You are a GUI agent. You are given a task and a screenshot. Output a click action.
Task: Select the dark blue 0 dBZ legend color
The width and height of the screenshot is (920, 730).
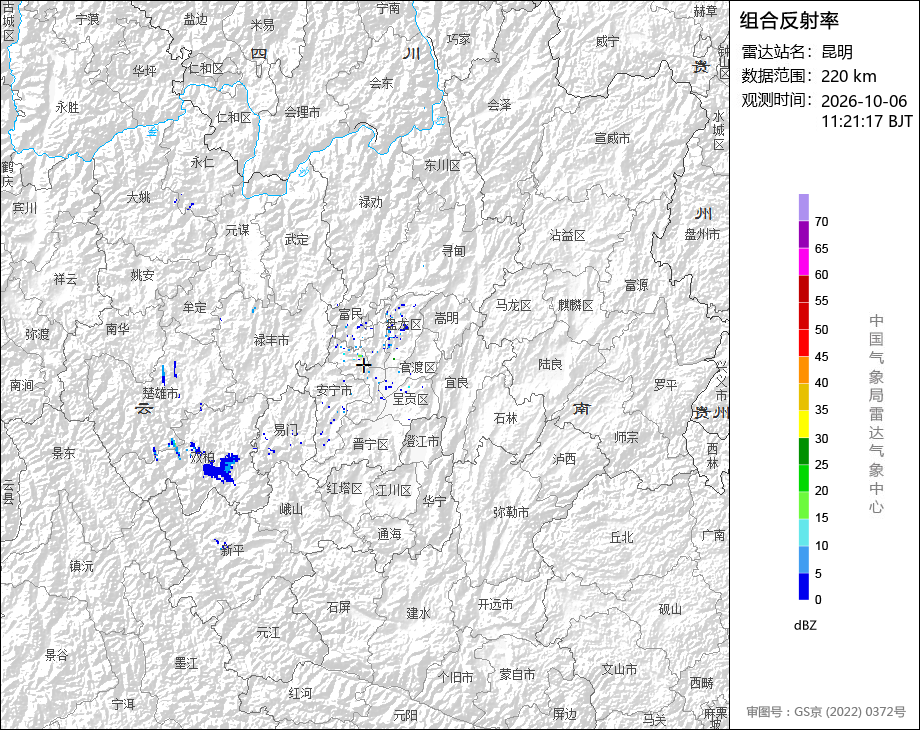tap(804, 586)
